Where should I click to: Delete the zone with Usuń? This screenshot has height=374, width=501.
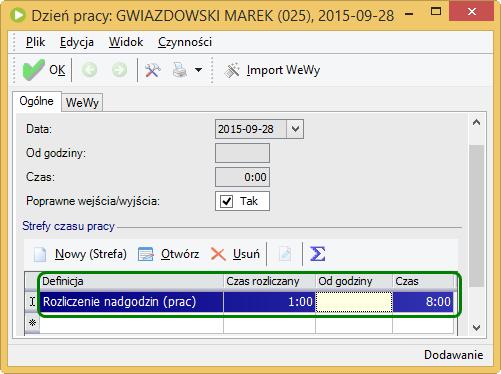(x=235, y=254)
